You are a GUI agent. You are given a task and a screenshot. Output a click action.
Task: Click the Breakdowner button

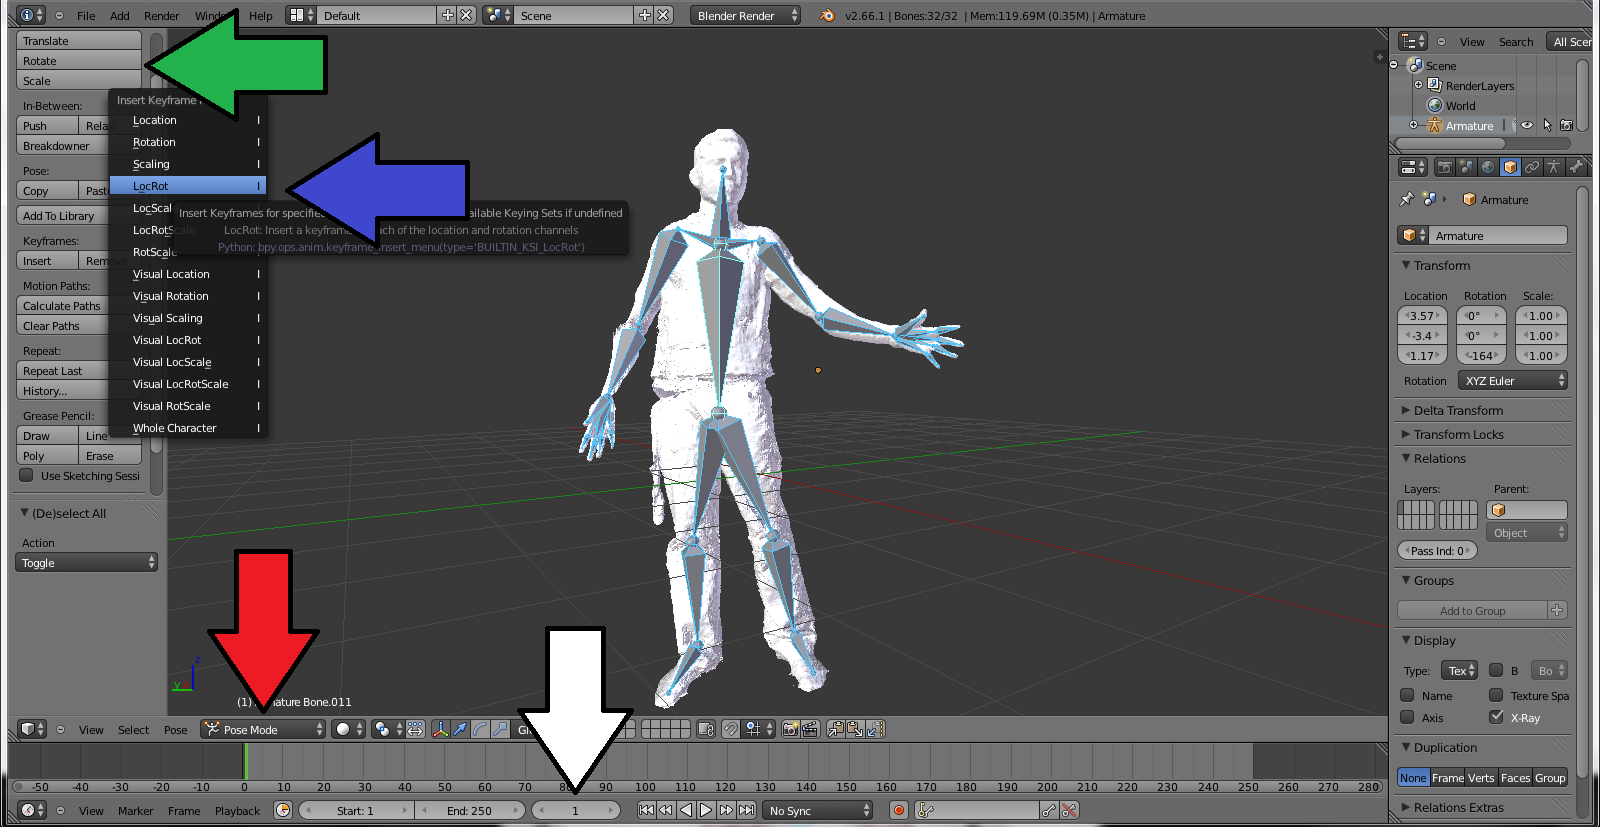pyautogui.click(x=62, y=146)
